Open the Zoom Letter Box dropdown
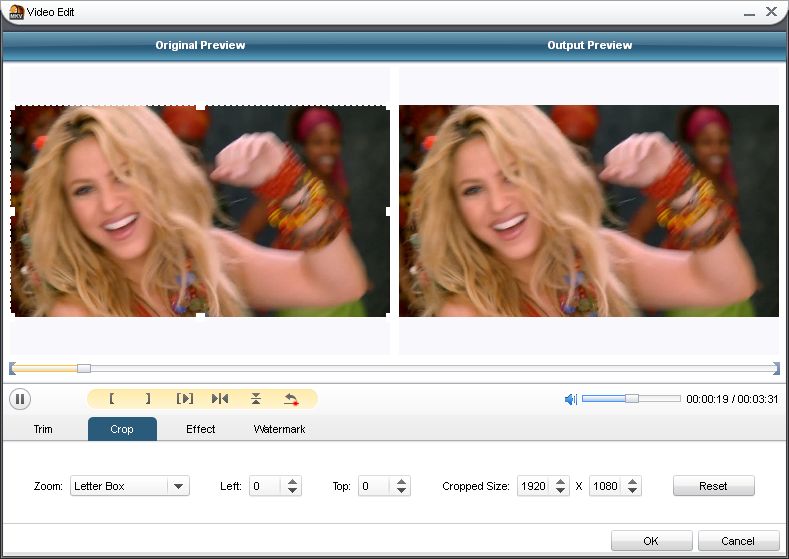Screen dimensions: 789x559 coord(130,486)
